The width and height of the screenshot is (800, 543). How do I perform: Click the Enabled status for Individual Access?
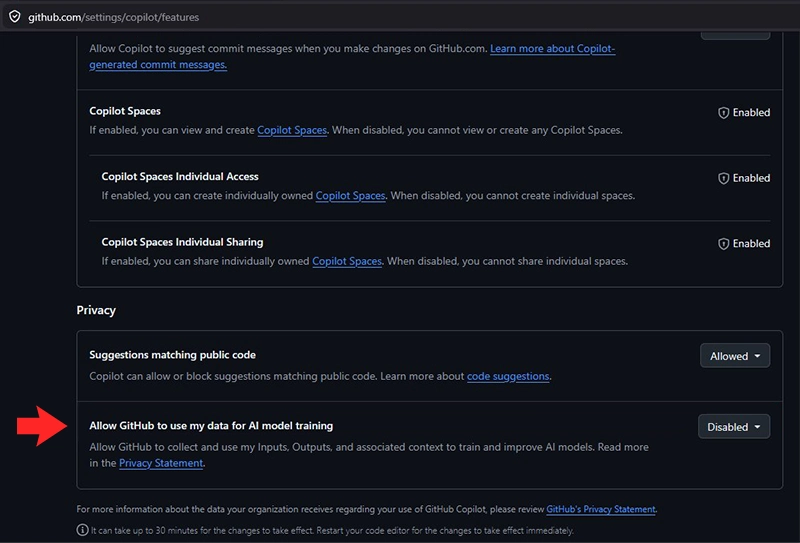(751, 178)
